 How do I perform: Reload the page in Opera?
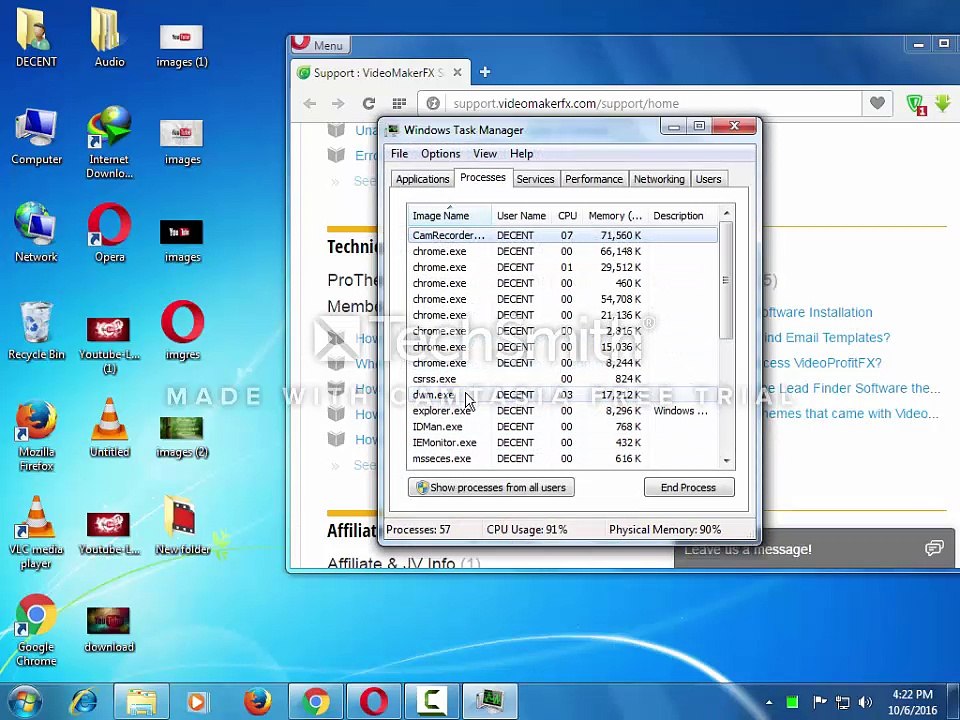[x=368, y=103]
